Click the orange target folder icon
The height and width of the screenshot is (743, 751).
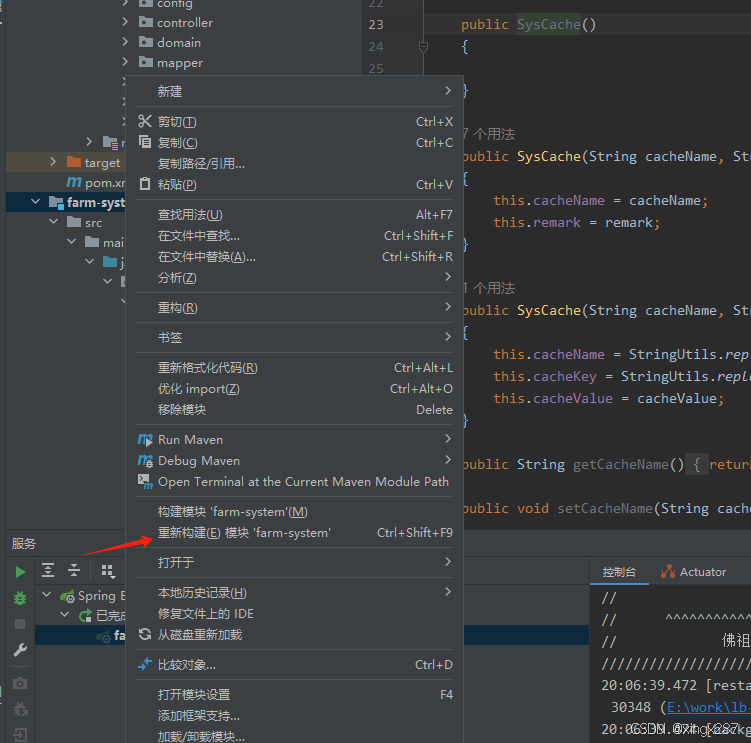click(x=74, y=162)
